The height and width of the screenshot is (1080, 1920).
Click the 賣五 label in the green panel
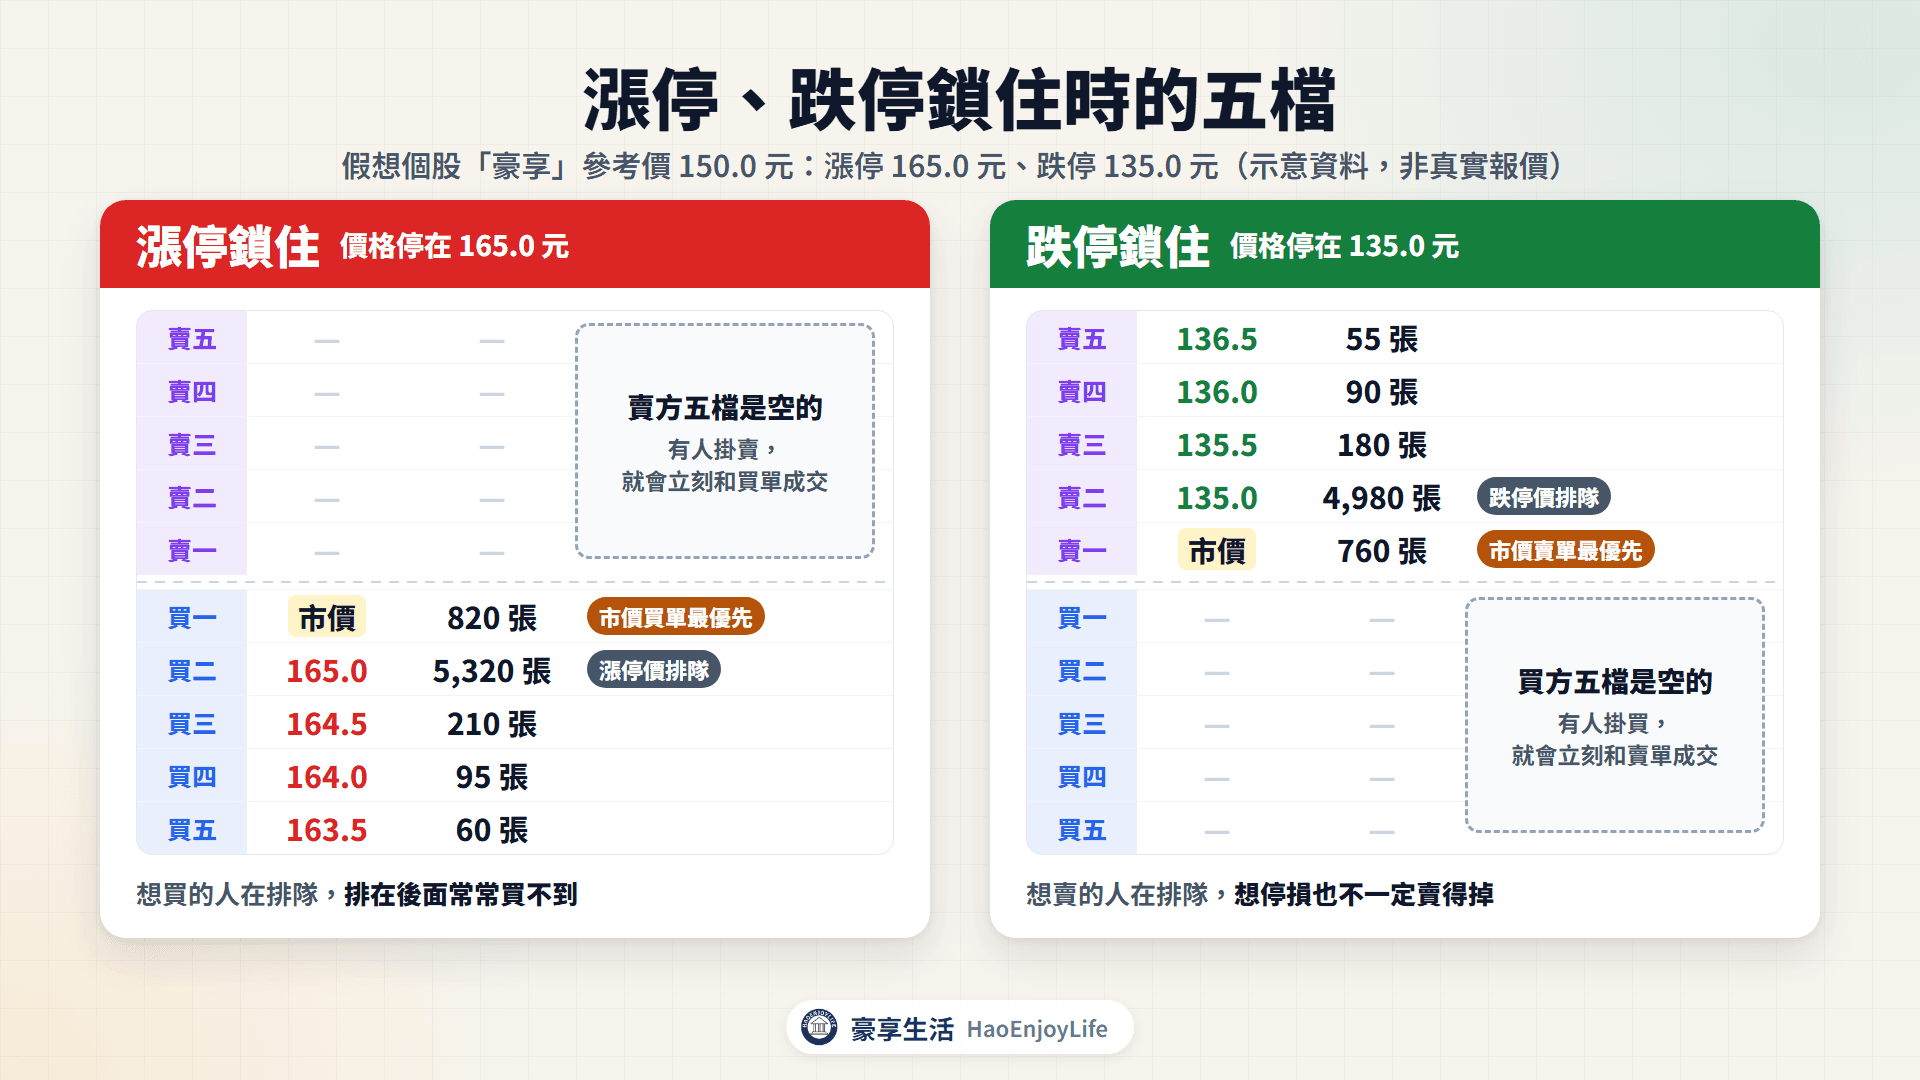point(1082,339)
